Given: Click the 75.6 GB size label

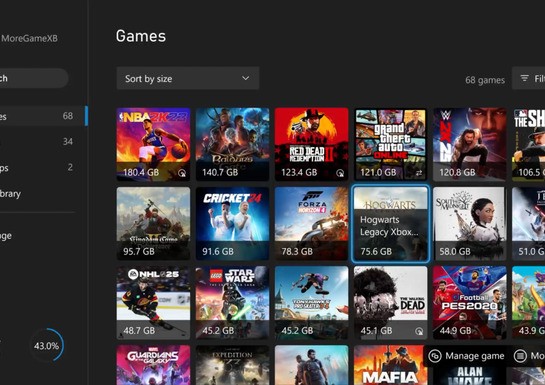Looking at the screenshot, I should point(376,251).
